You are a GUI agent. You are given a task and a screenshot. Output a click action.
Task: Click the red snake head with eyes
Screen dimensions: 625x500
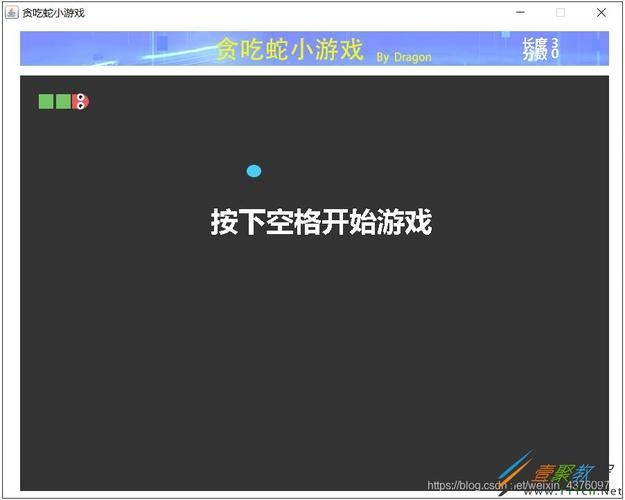(80, 101)
